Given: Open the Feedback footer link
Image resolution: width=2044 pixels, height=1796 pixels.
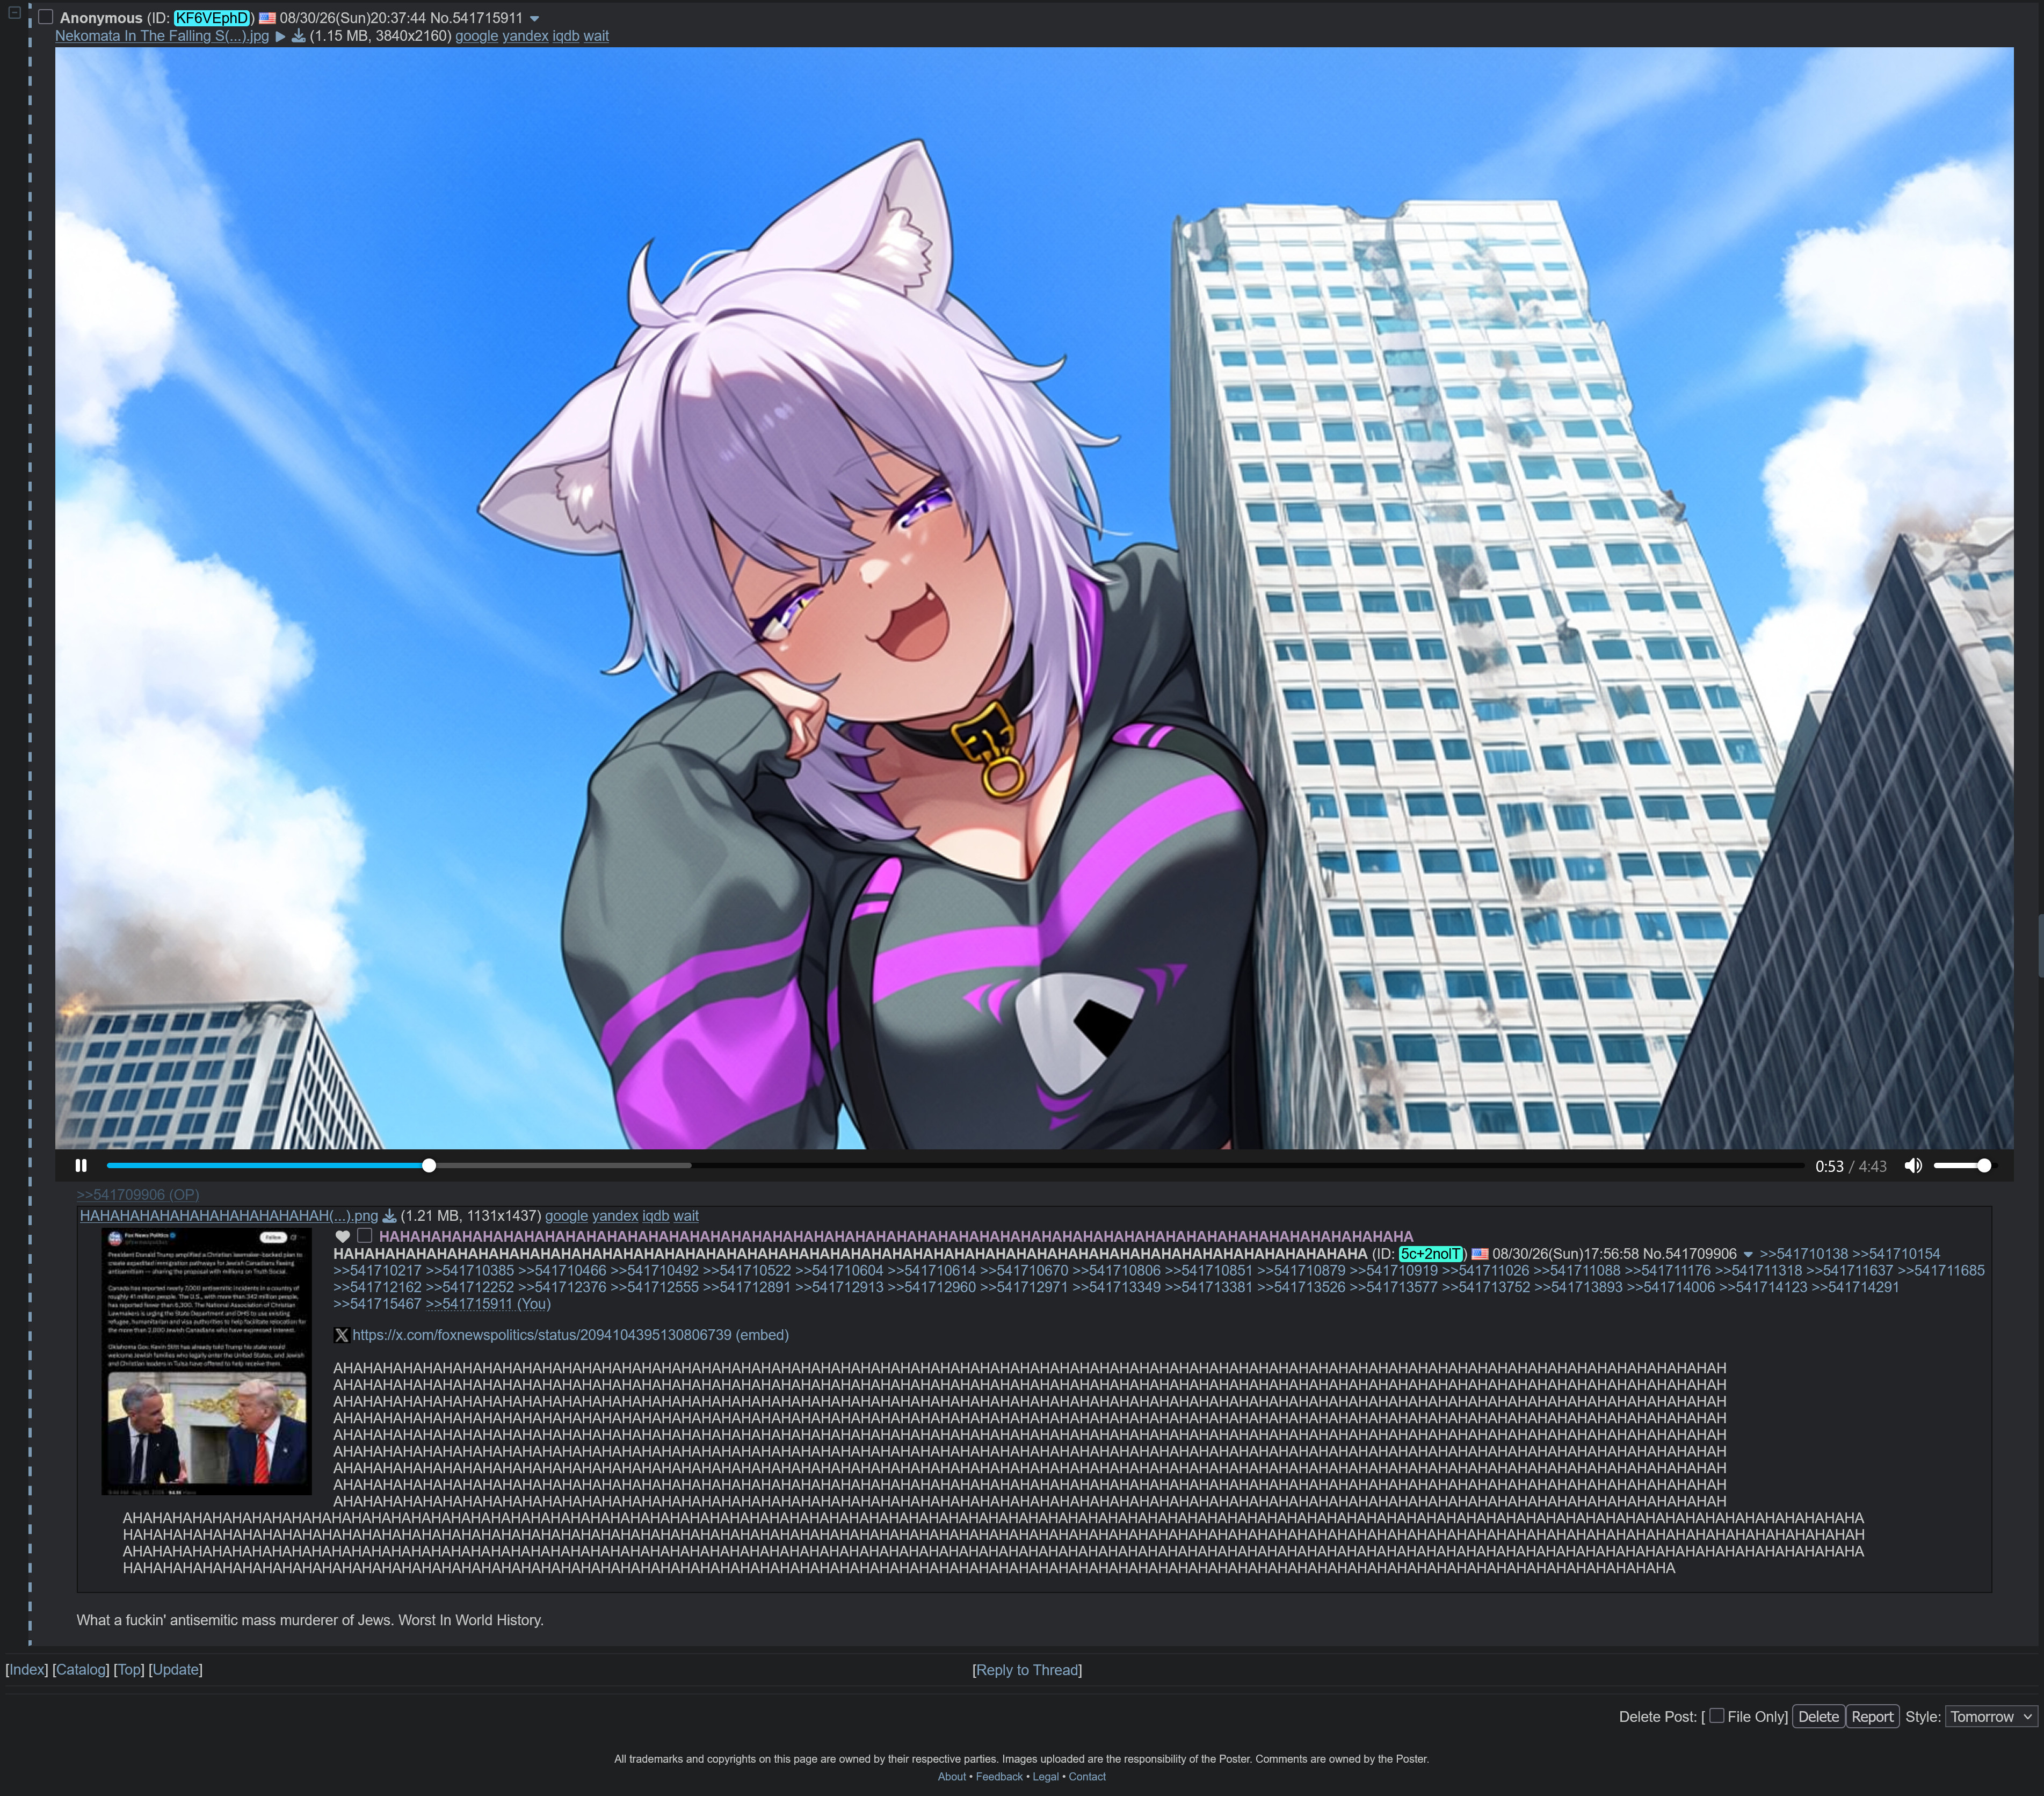Looking at the screenshot, I should coord(999,1777).
